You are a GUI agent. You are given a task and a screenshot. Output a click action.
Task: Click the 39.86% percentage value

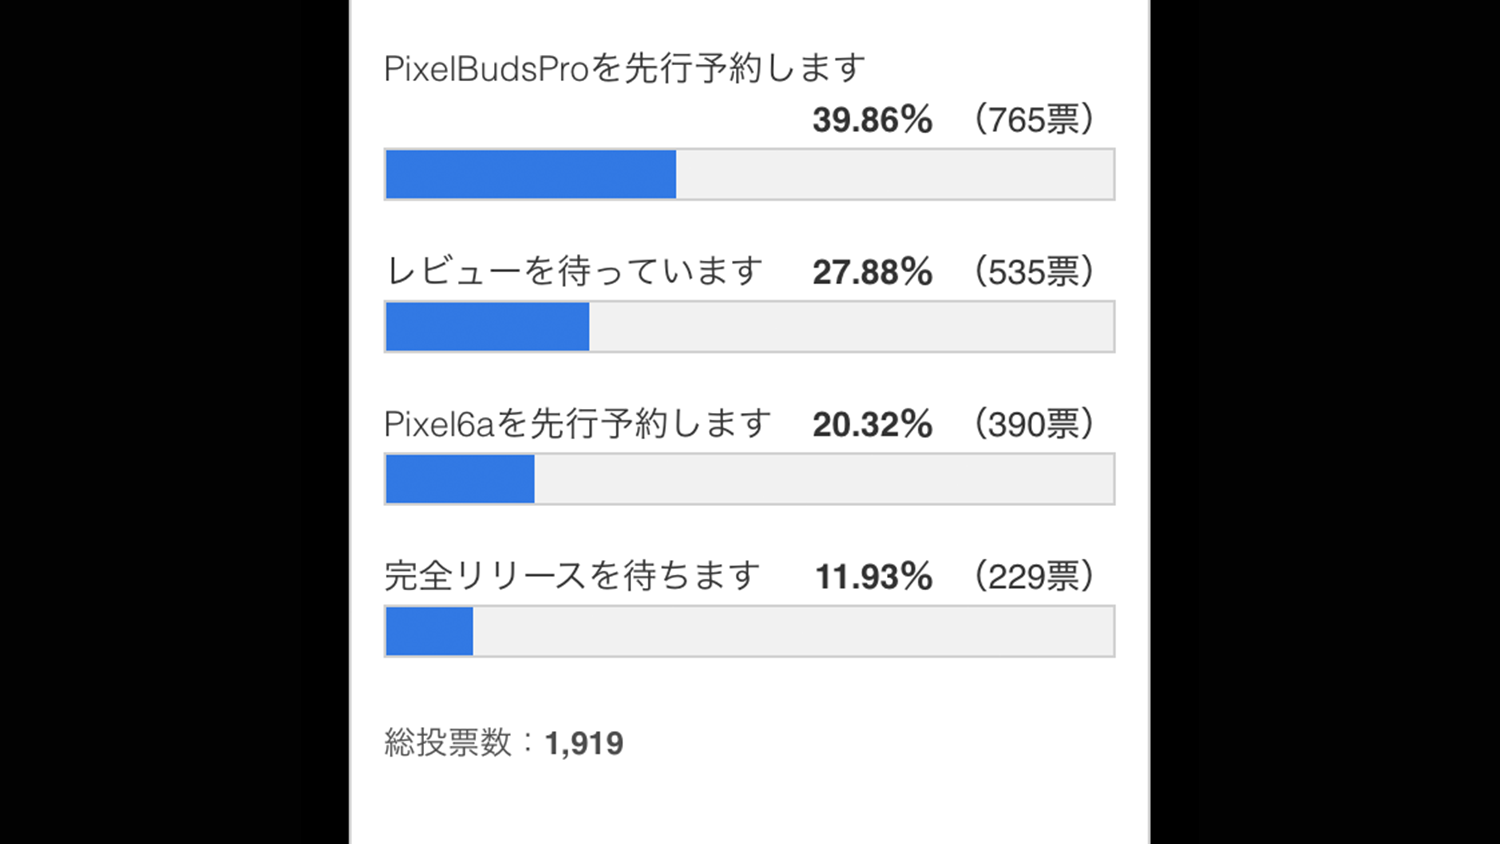(872, 120)
